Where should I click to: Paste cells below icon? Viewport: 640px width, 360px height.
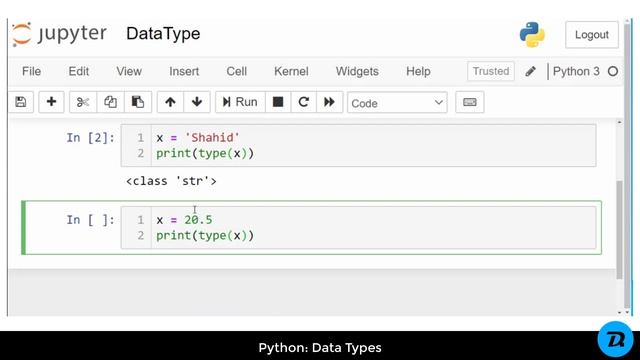tap(138, 102)
